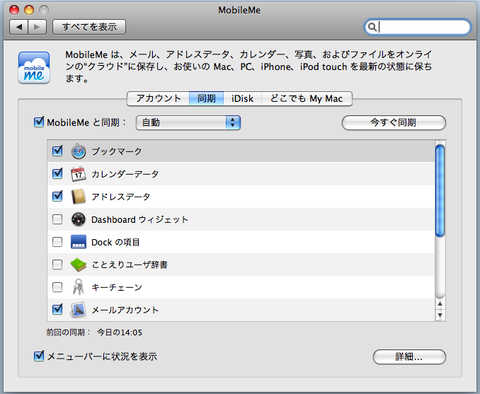The height and width of the screenshot is (394, 480).
Task: Click the 今すぐ同期 button
Action: pyautogui.click(x=394, y=123)
